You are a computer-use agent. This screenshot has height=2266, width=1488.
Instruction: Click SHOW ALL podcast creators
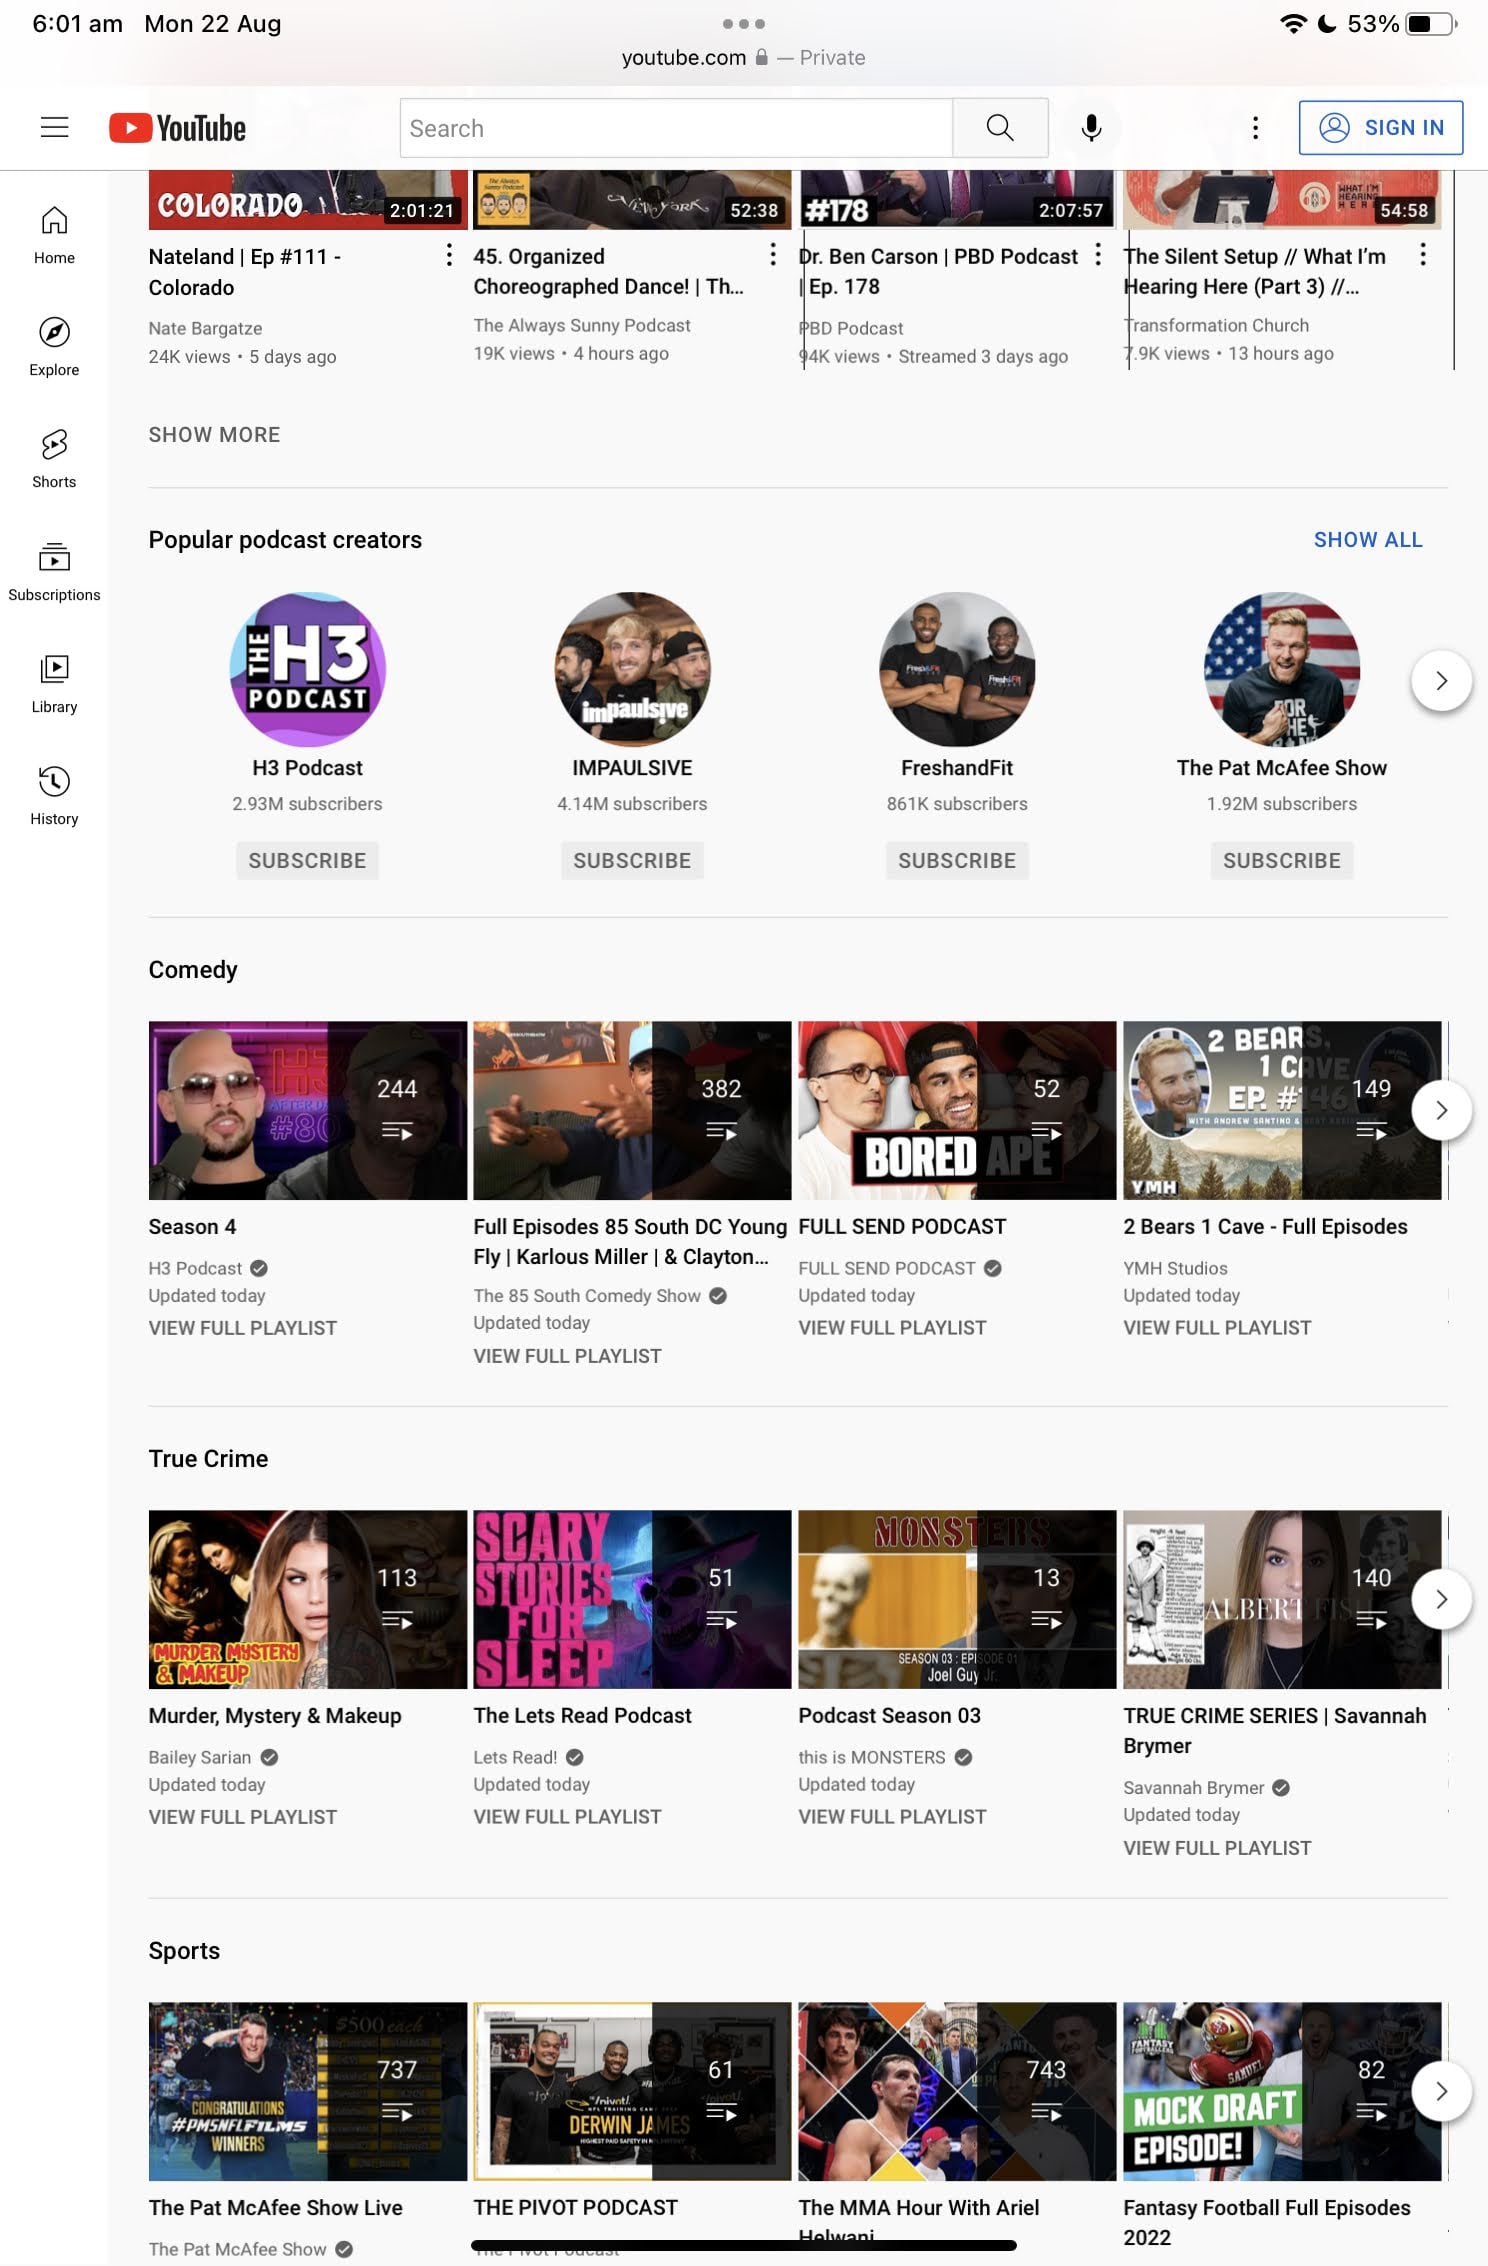point(1367,540)
